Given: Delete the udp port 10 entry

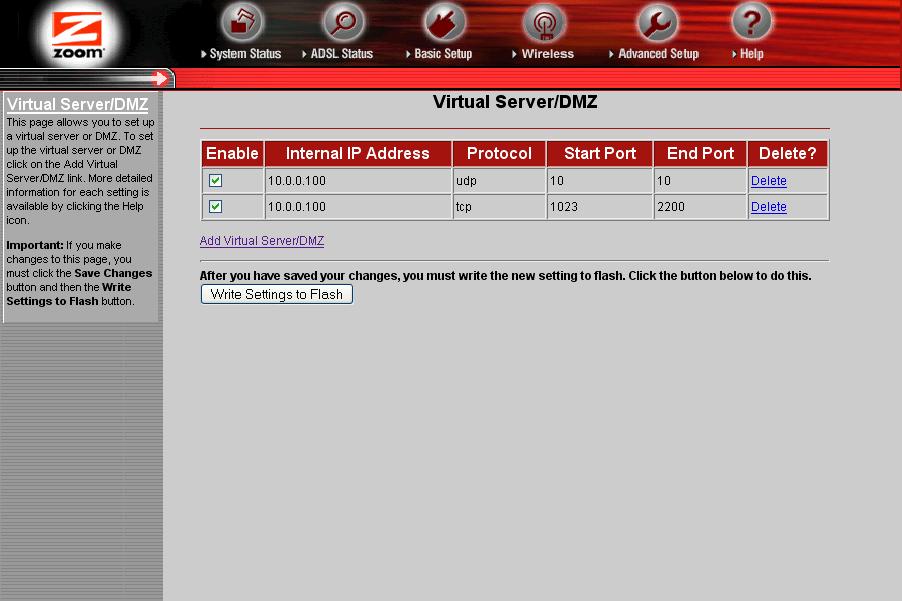Looking at the screenshot, I should coord(769,181).
